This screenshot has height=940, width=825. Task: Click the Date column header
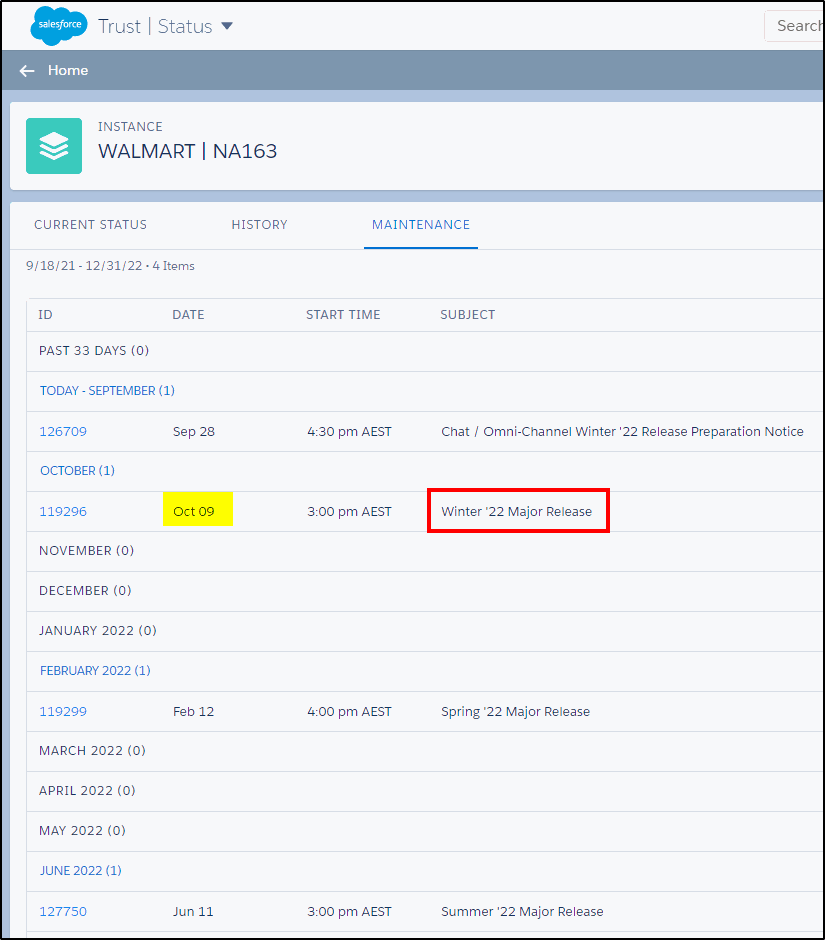point(188,315)
